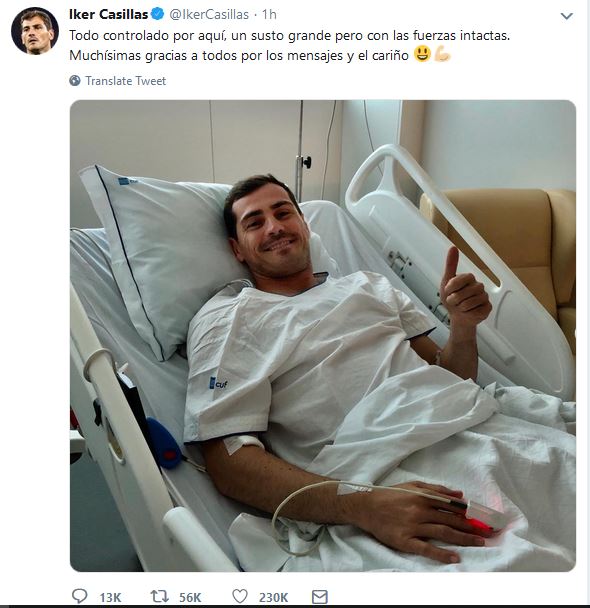Image resolution: width=590 pixels, height=608 pixels.
Task: Click the envelope direct message icon
Action: click(320, 597)
